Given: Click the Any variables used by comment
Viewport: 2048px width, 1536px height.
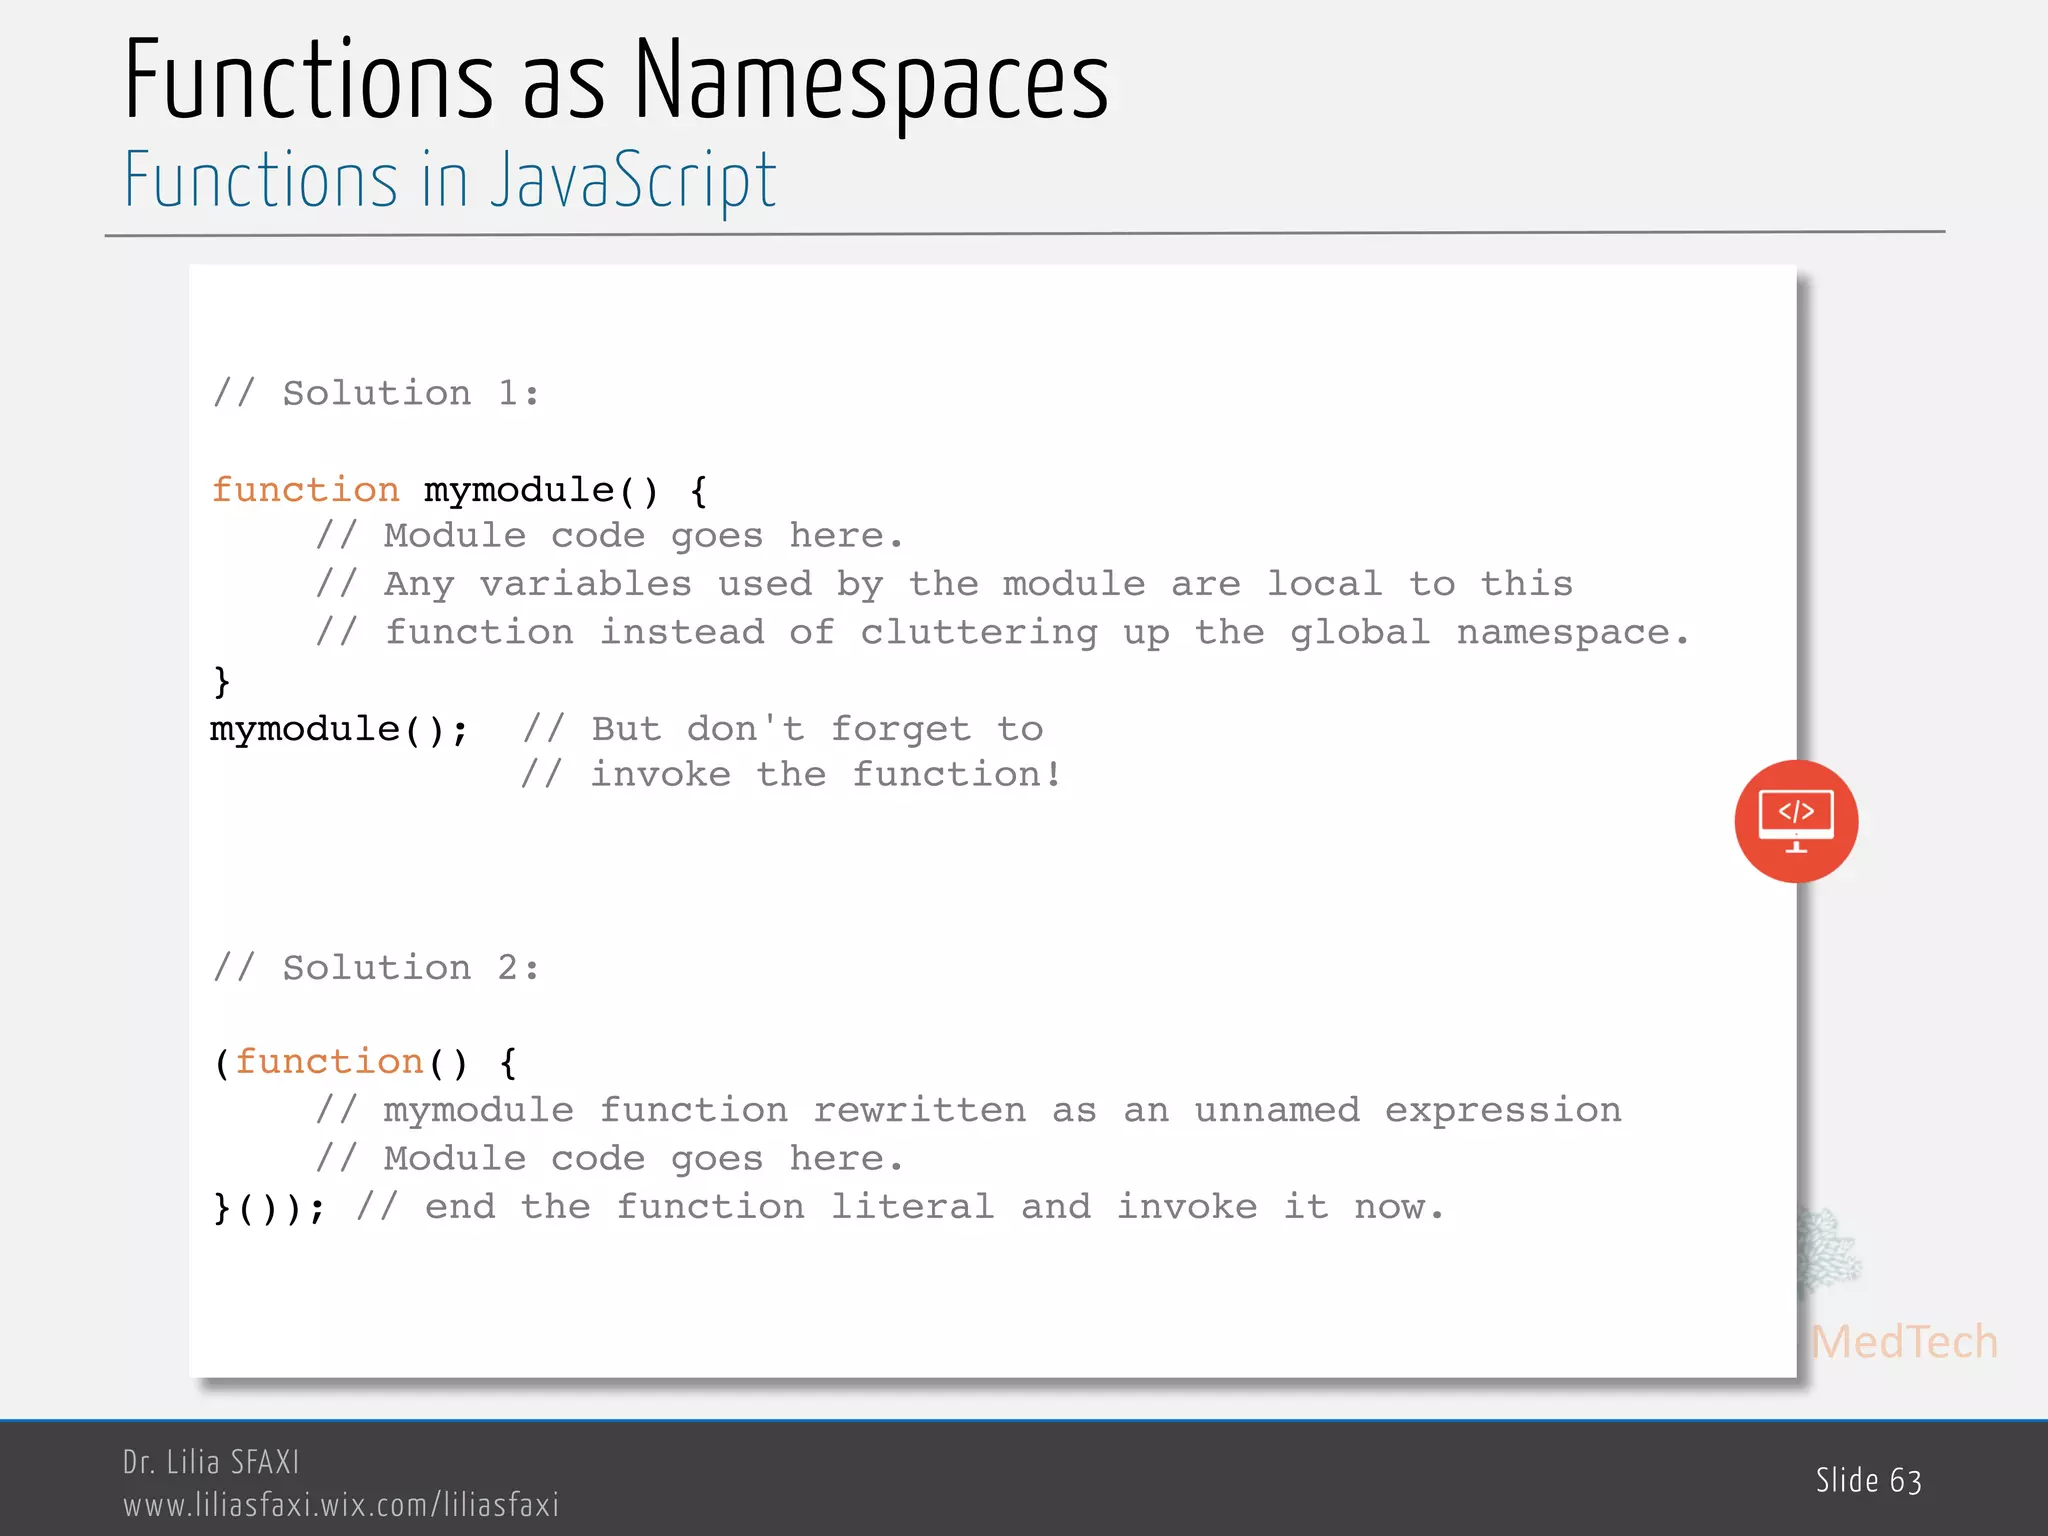Looking at the screenshot, I should (944, 584).
